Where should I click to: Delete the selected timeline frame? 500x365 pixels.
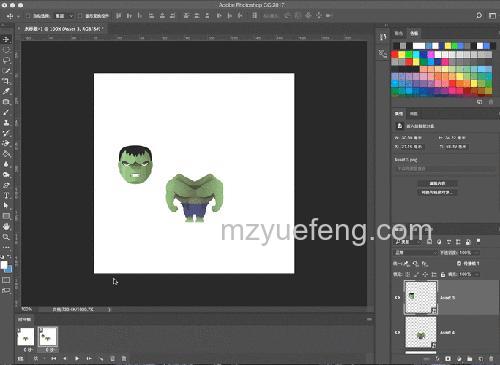pos(124,359)
